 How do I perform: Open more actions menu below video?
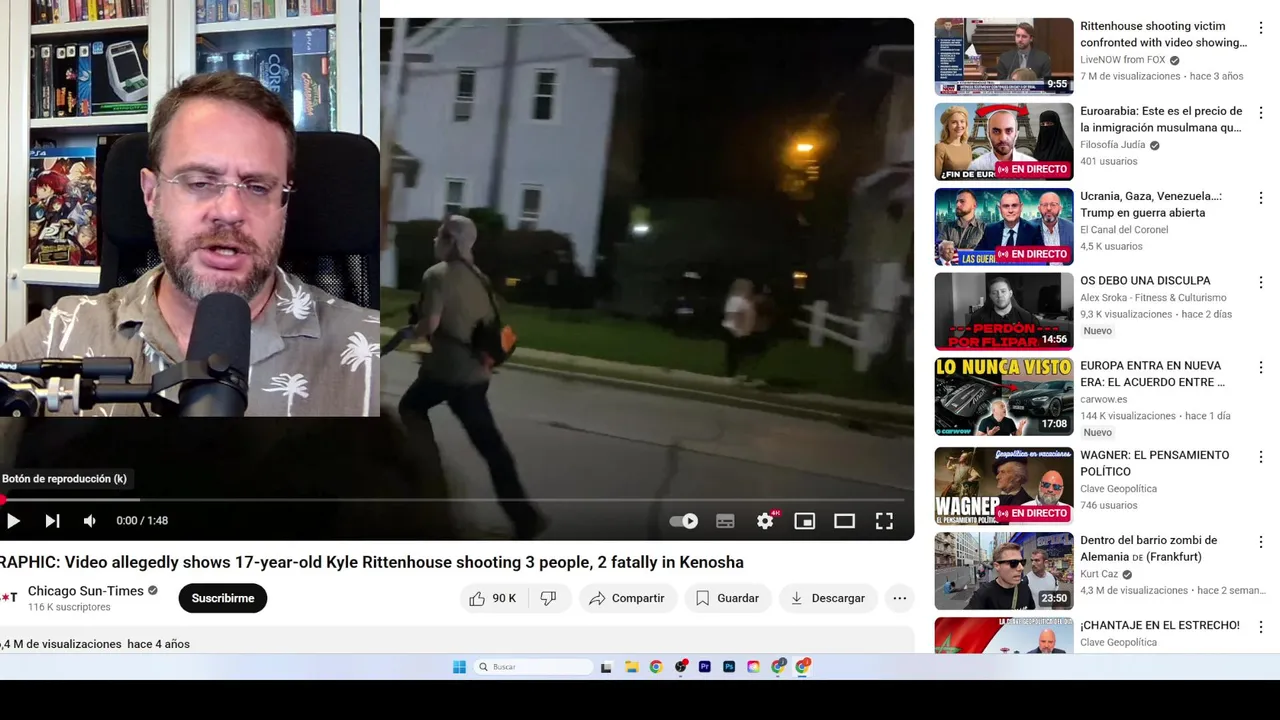tap(900, 598)
